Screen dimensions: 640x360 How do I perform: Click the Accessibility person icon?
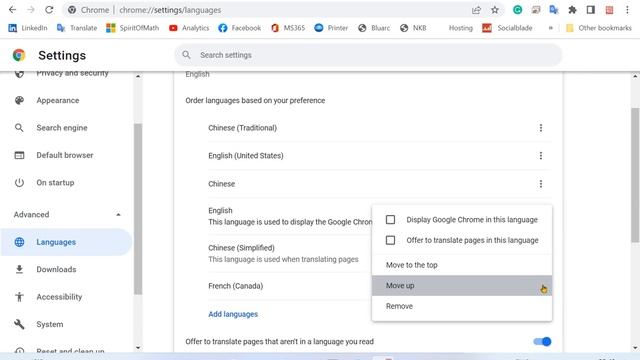19,297
